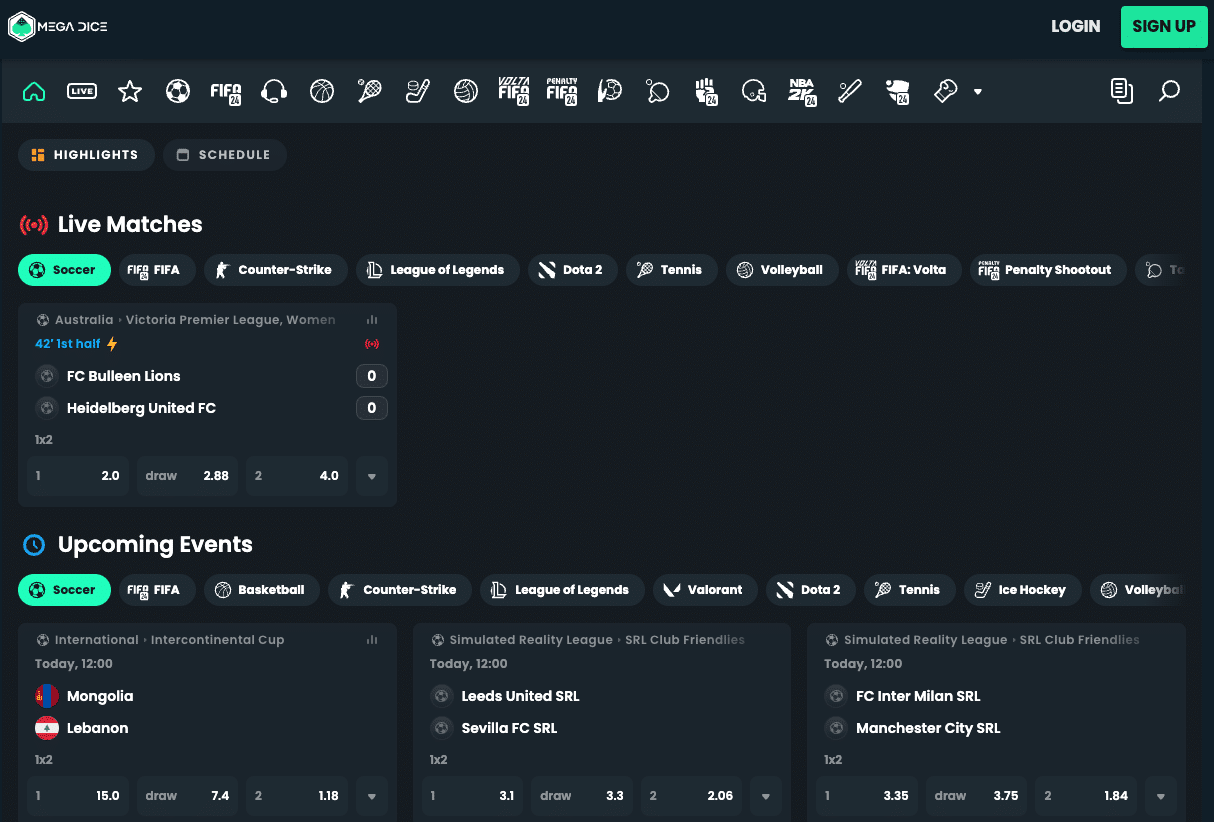The image size is (1214, 822).
Task: Expand more markets for Bulleen Lions match
Action: (372, 476)
